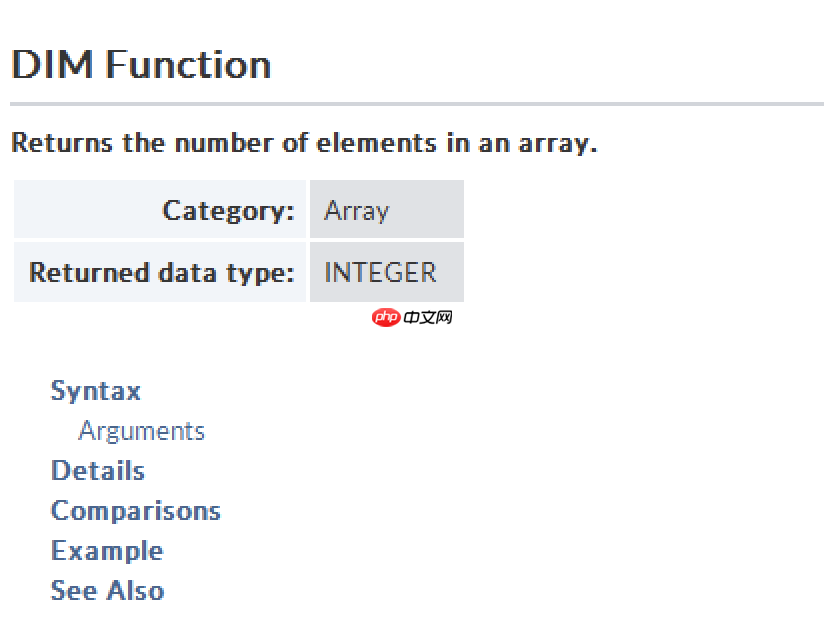Click the word DIM in the heading

click(x=53, y=65)
